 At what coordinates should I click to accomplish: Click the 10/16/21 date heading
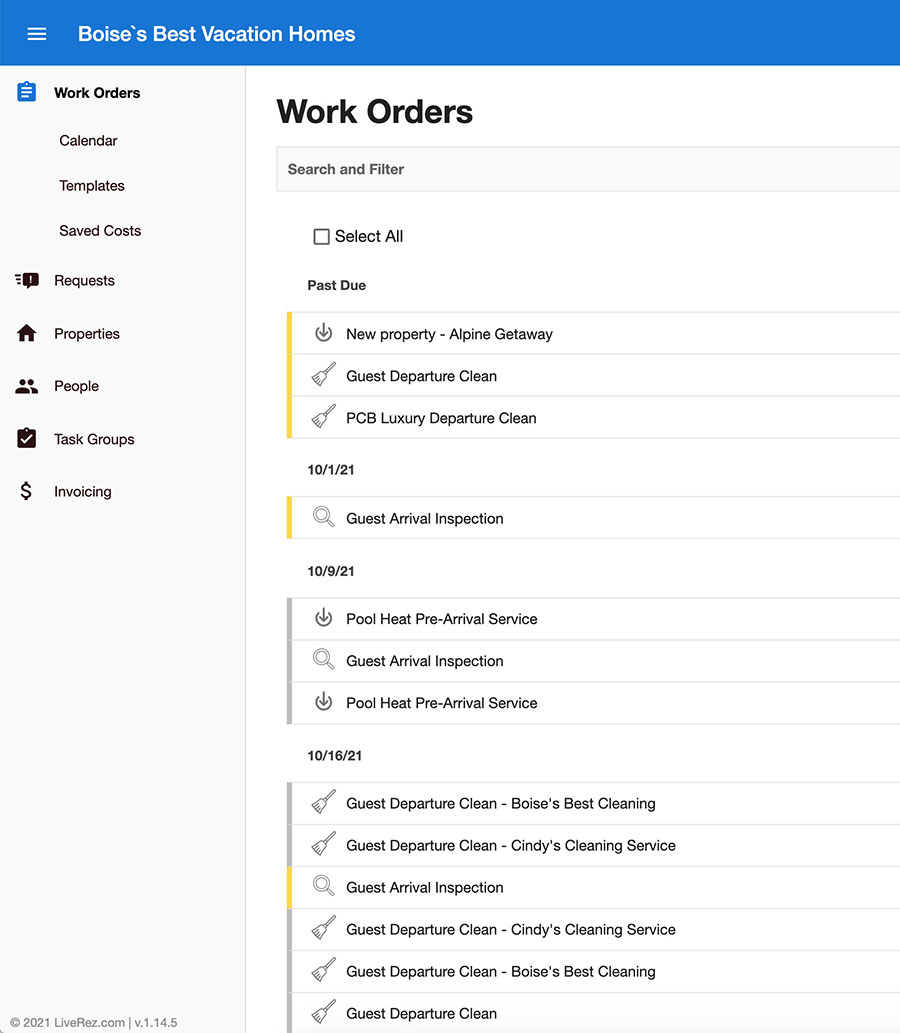click(x=335, y=756)
